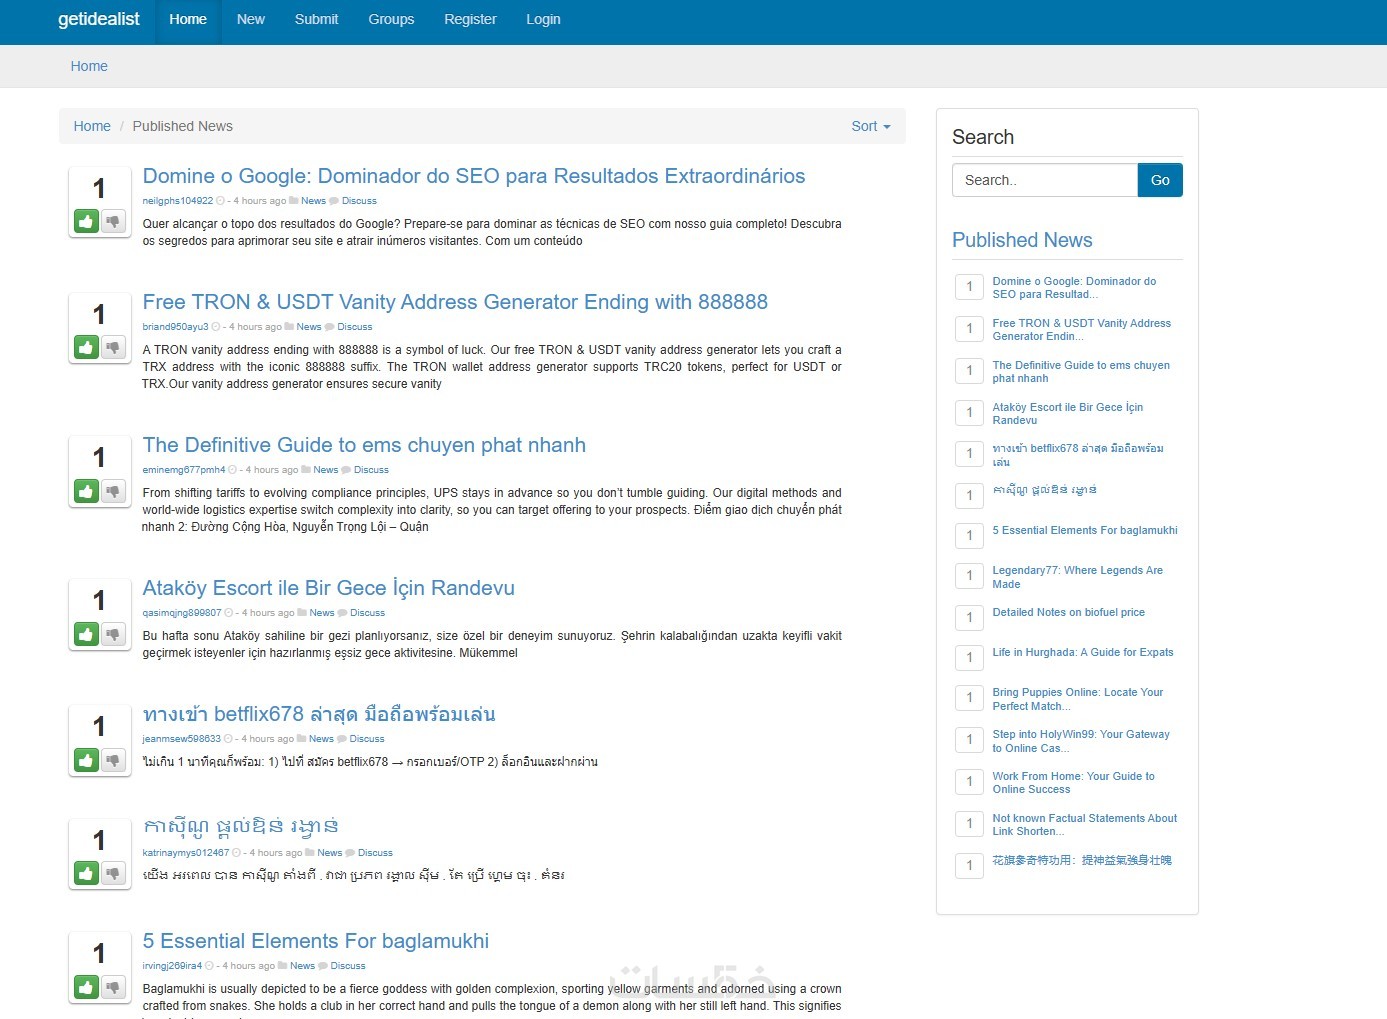Image resolution: width=1387 pixels, height=1019 pixels.
Task: Open the New menu item
Action: pos(251,19)
